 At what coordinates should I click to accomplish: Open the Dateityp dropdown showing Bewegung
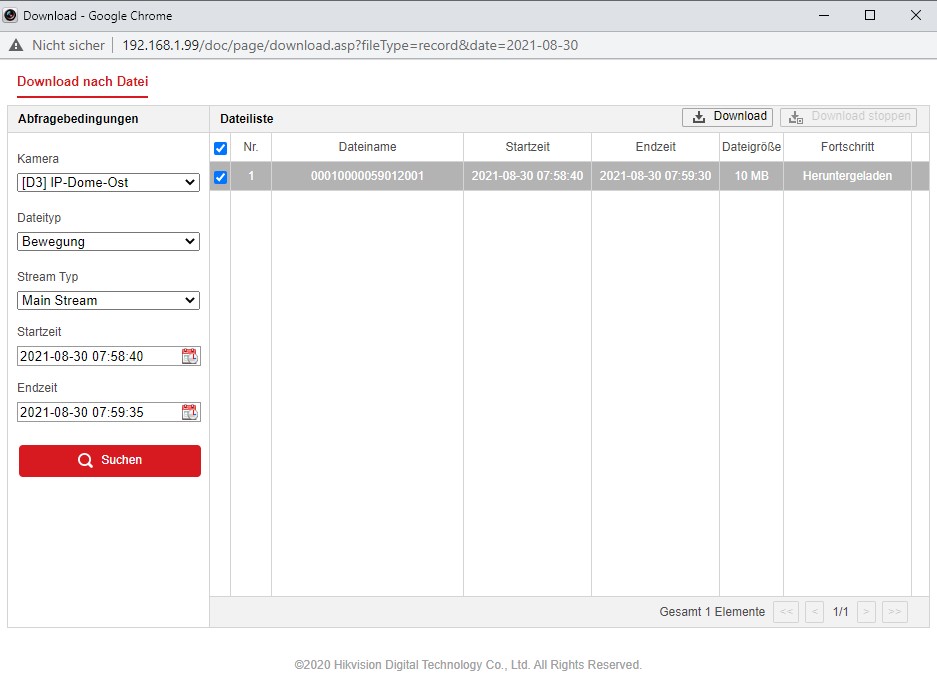pyautogui.click(x=108, y=241)
